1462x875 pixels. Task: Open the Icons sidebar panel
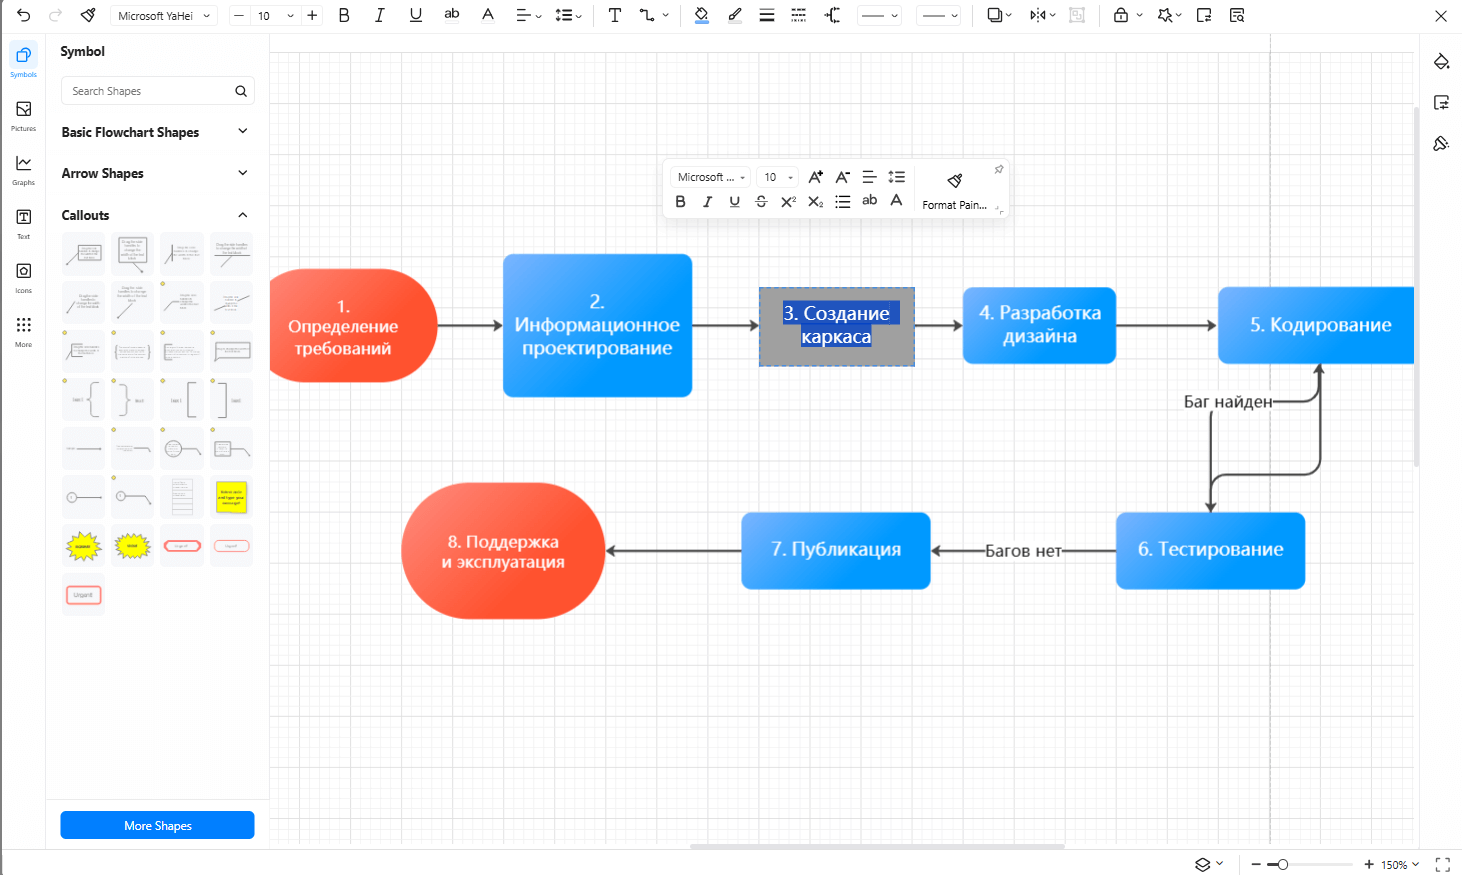click(x=23, y=276)
